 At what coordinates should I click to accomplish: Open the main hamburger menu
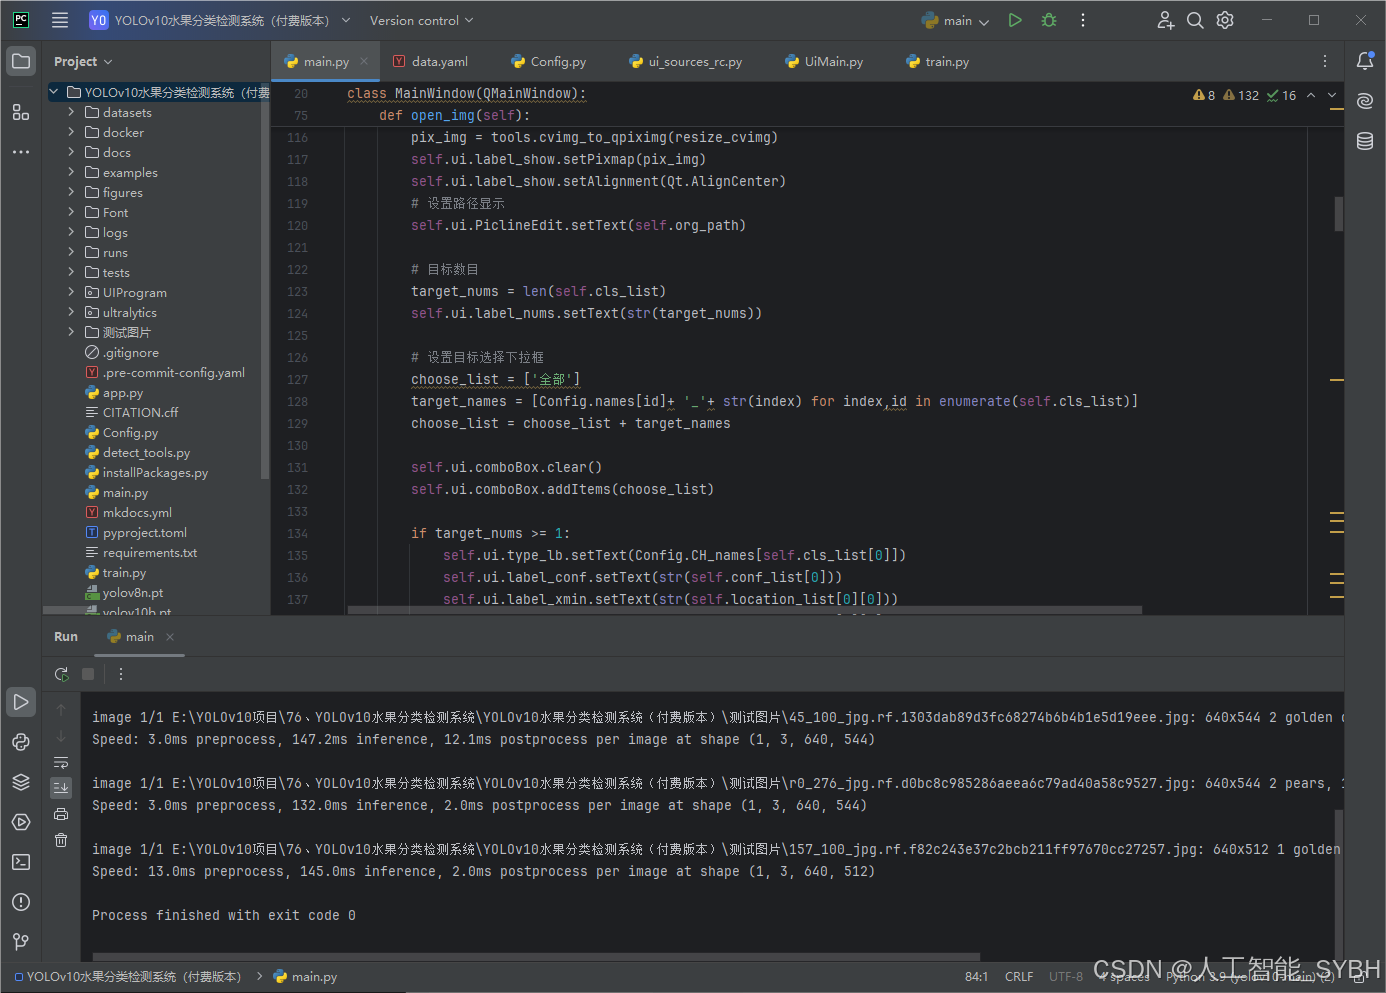coord(60,20)
